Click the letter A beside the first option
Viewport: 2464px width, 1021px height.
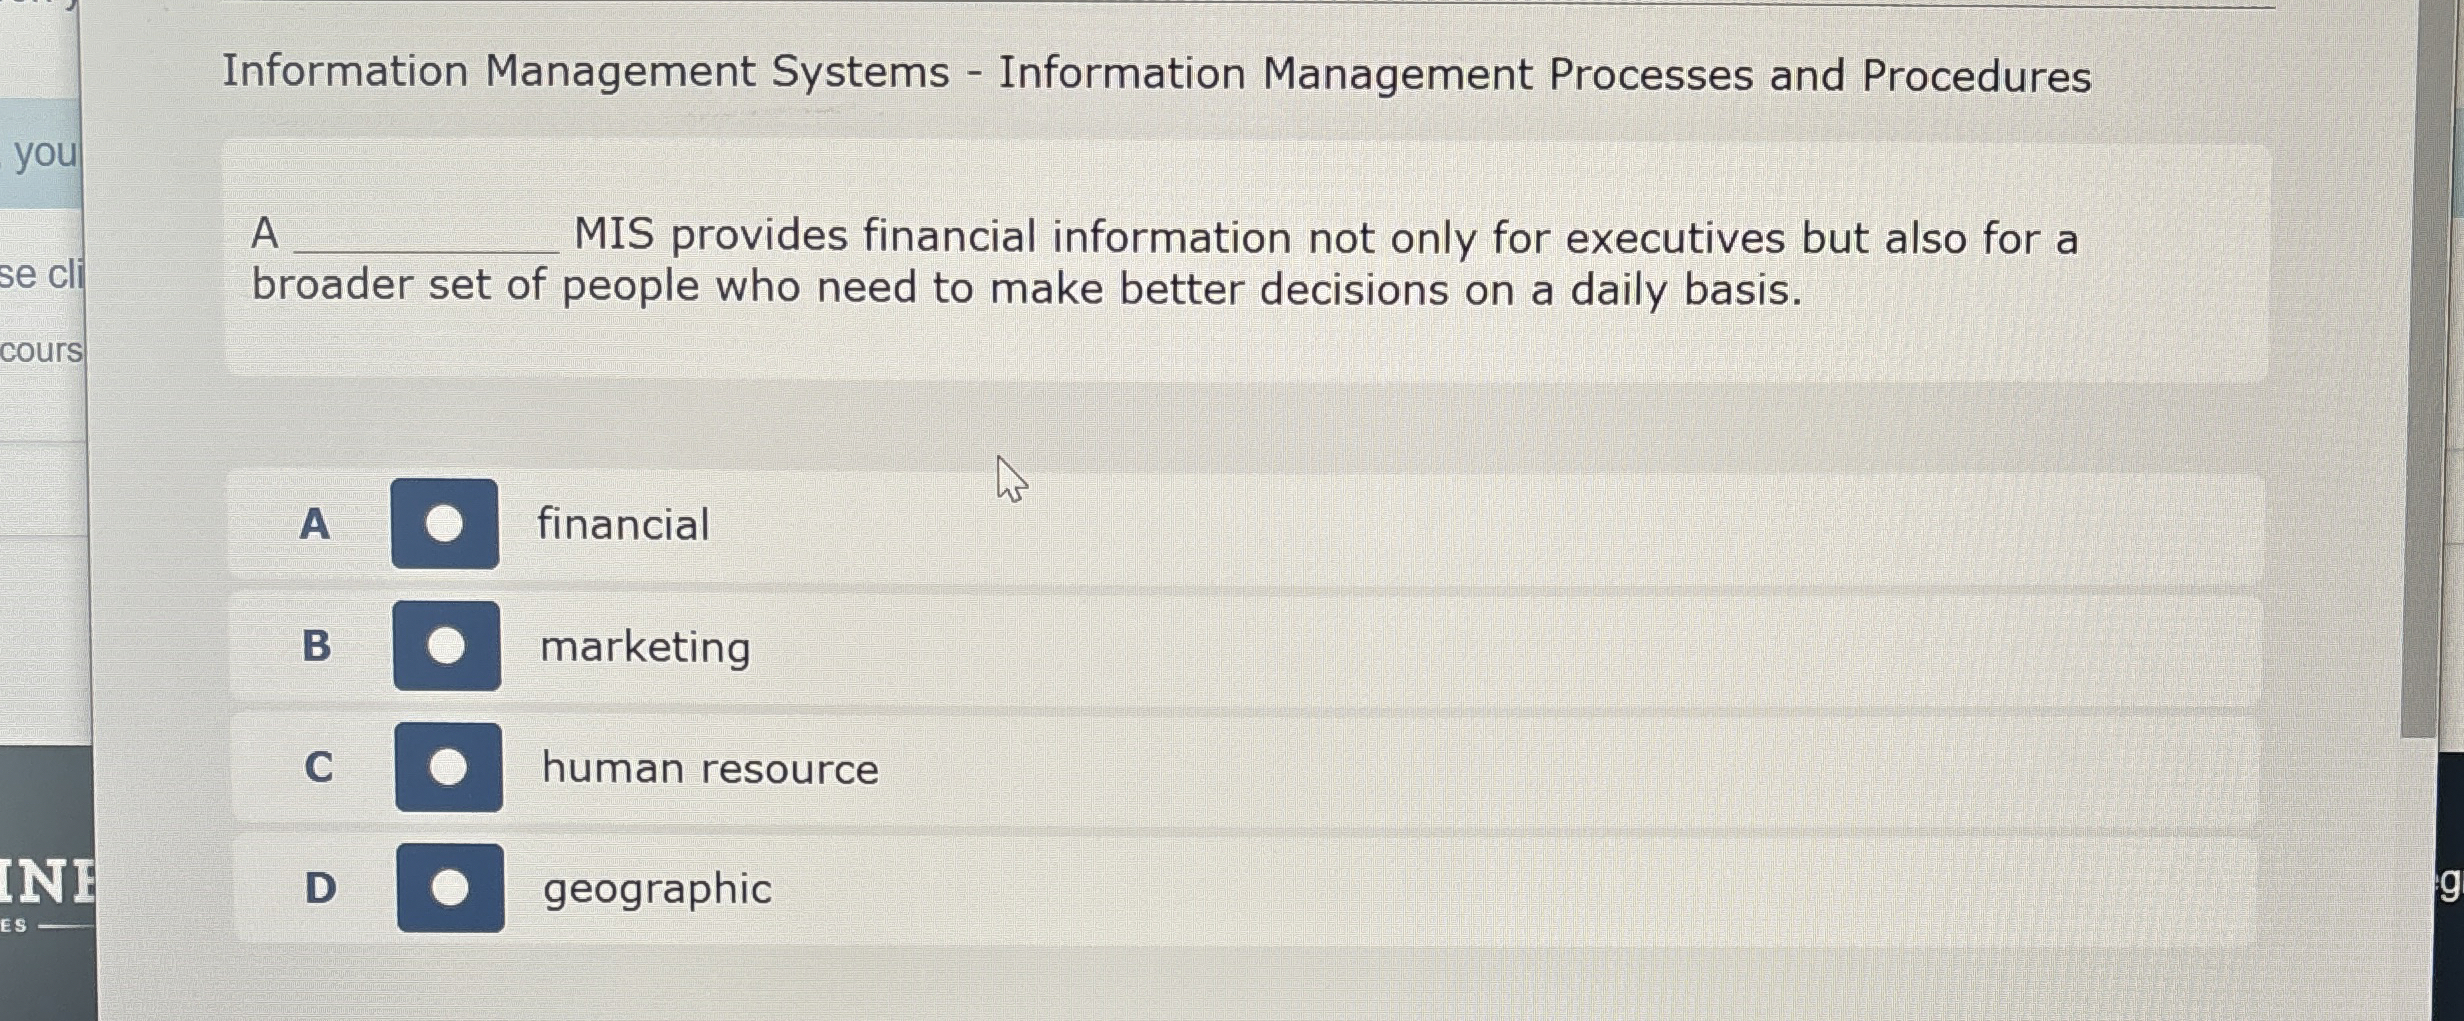click(317, 525)
